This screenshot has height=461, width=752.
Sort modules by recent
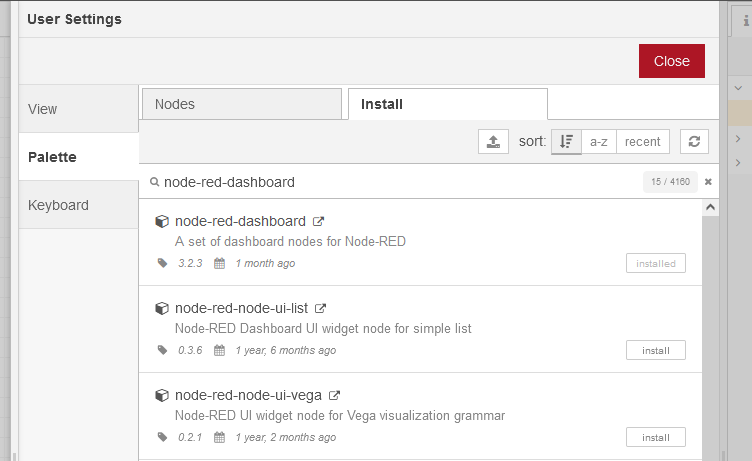pos(642,142)
